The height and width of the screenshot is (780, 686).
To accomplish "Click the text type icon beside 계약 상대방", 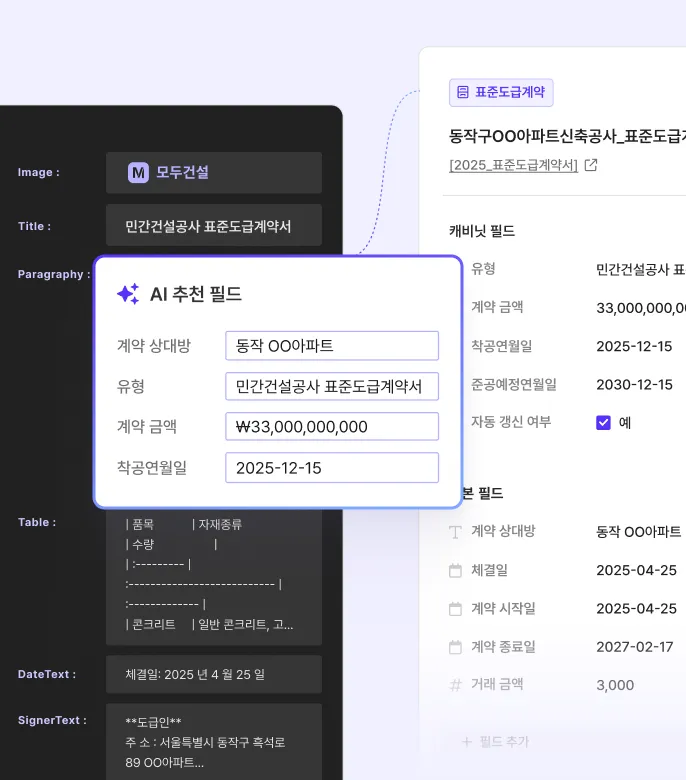I will point(455,532).
